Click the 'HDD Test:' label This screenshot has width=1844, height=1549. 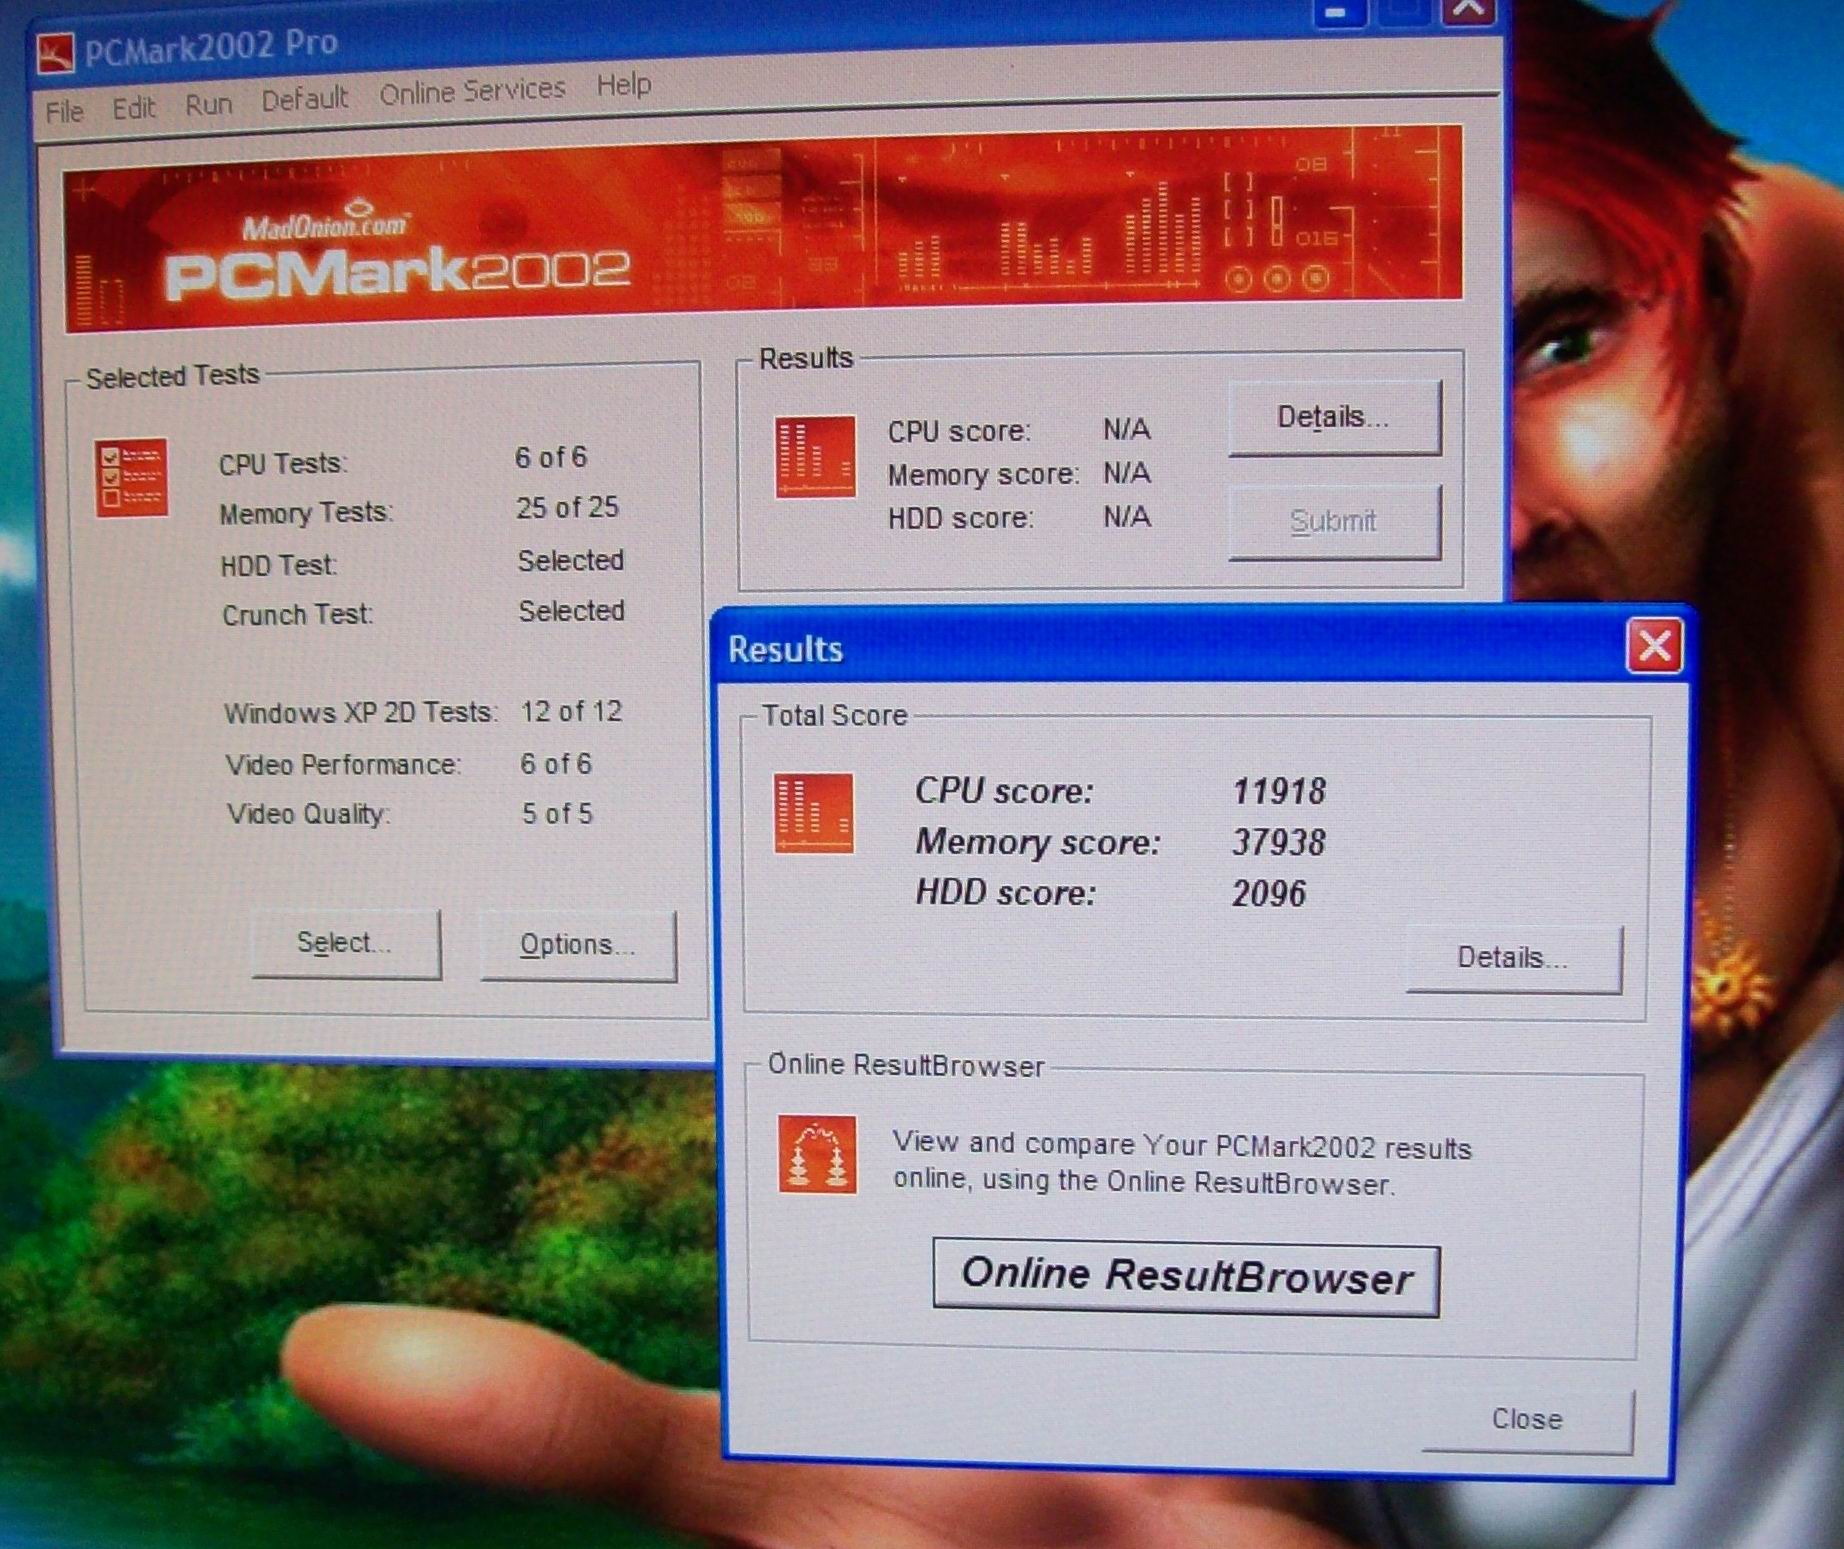pyautogui.click(x=279, y=566)
